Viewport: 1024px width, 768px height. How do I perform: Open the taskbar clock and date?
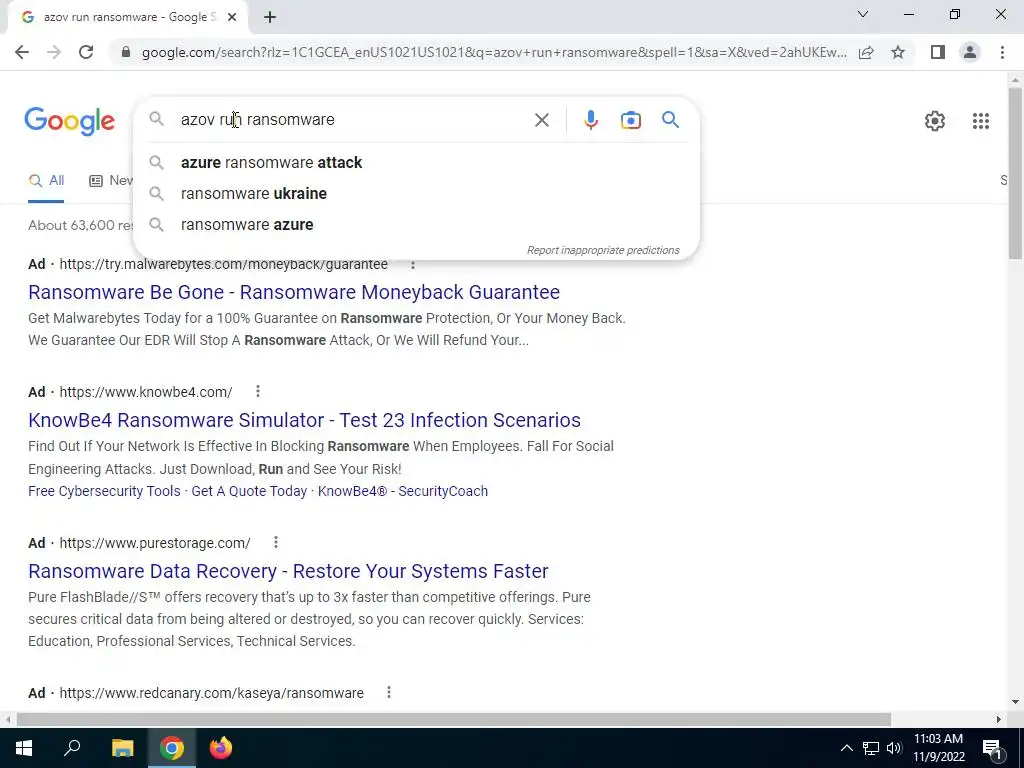pos(938,748)
